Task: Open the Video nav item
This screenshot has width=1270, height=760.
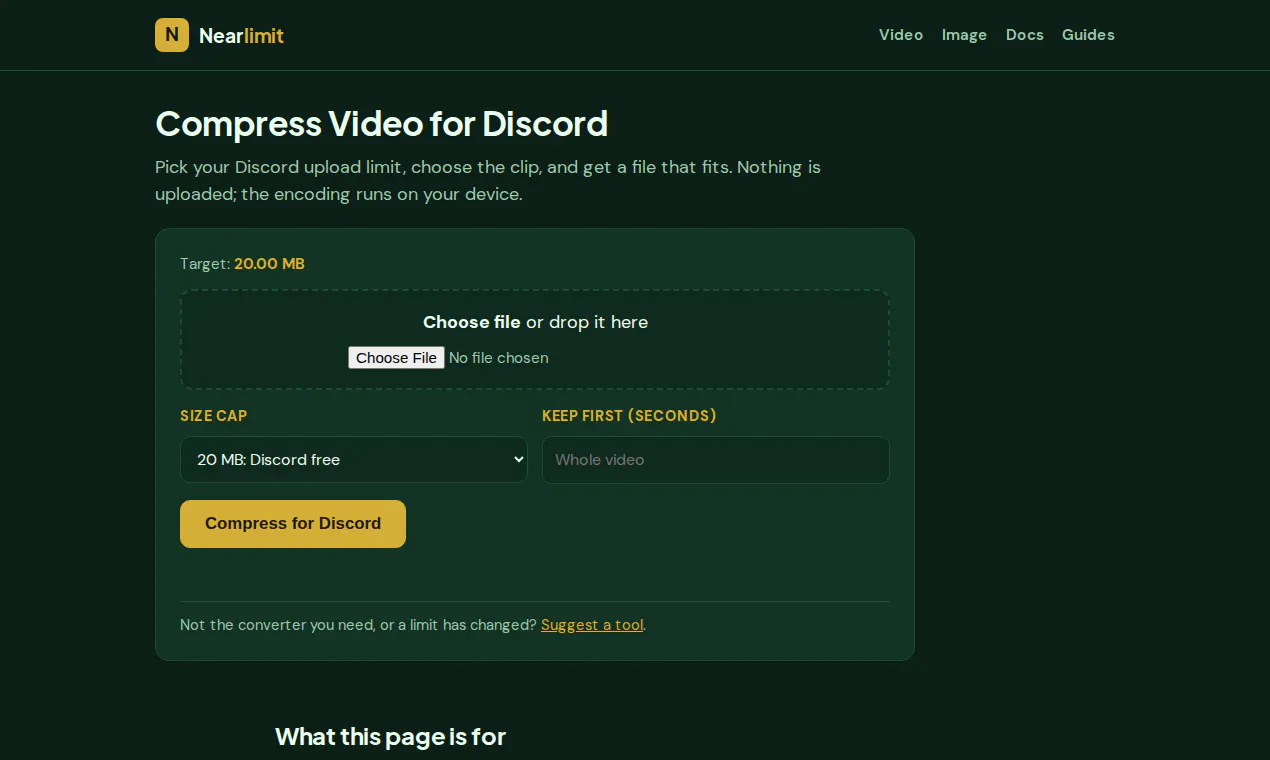Action: [901, 35]
